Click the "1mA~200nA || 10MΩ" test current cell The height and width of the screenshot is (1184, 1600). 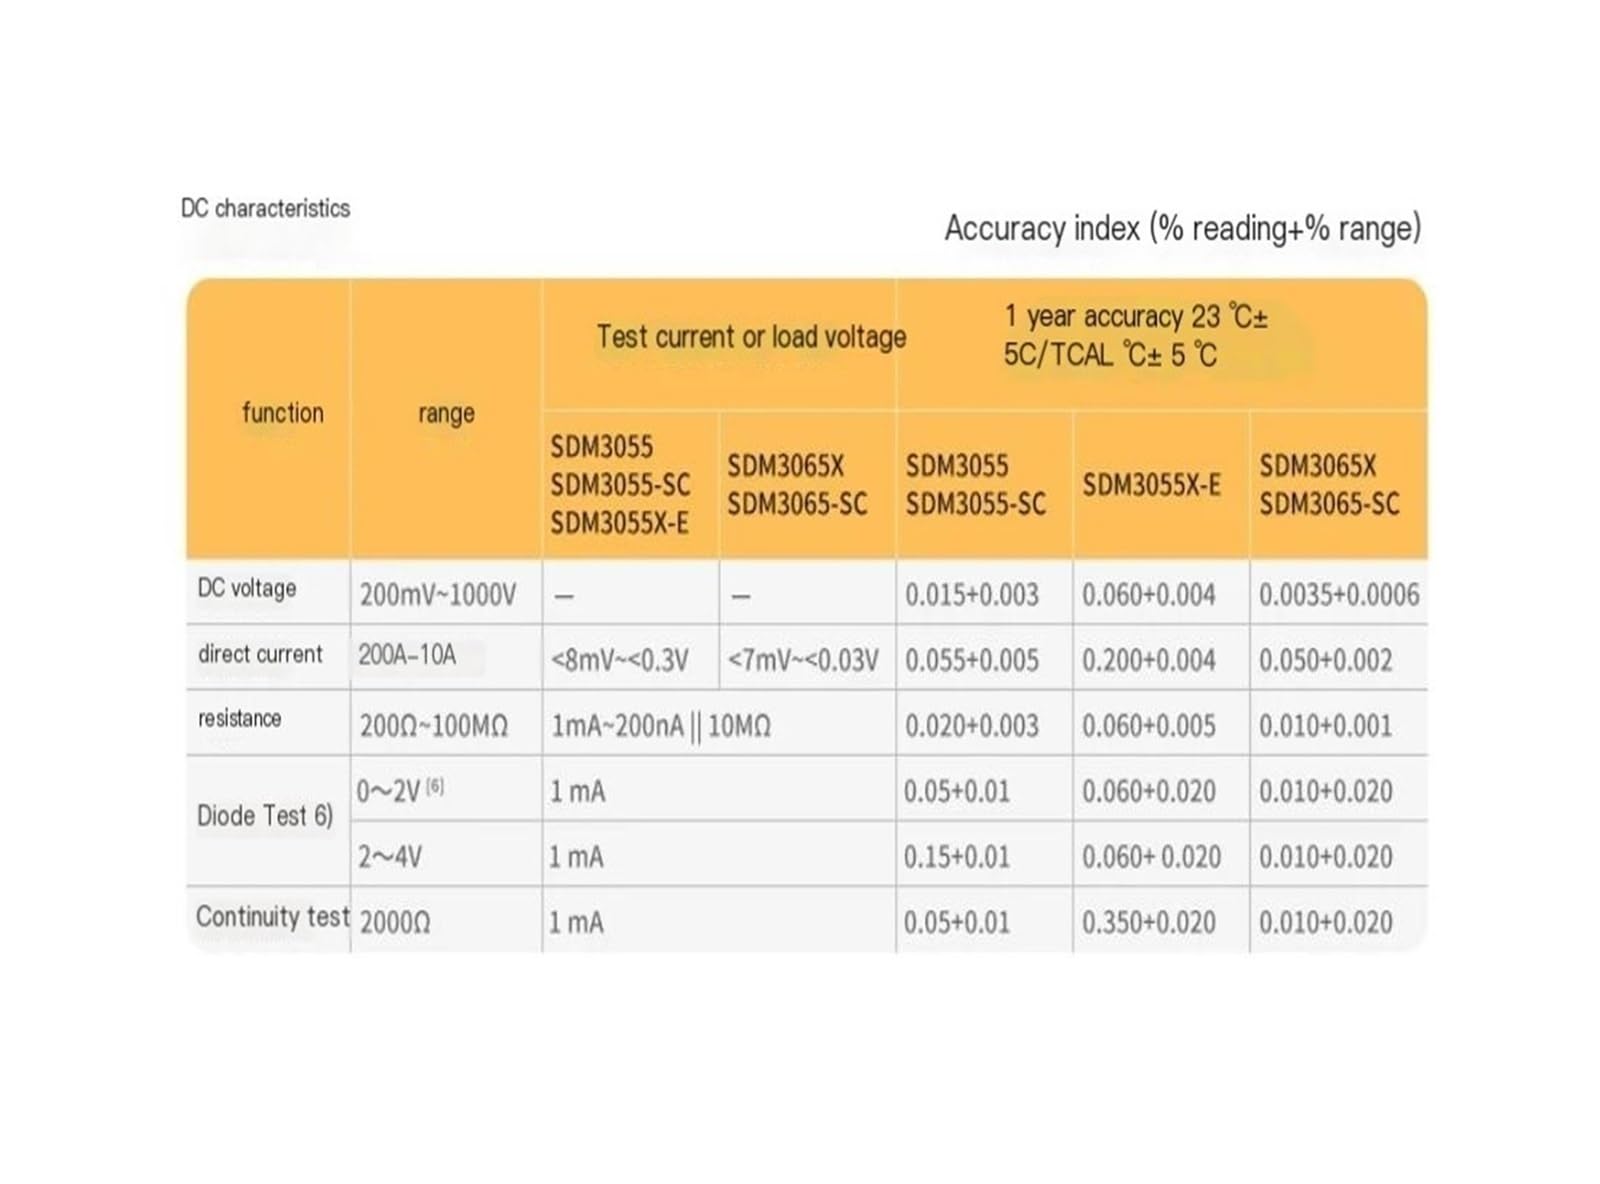pos(661,726)
